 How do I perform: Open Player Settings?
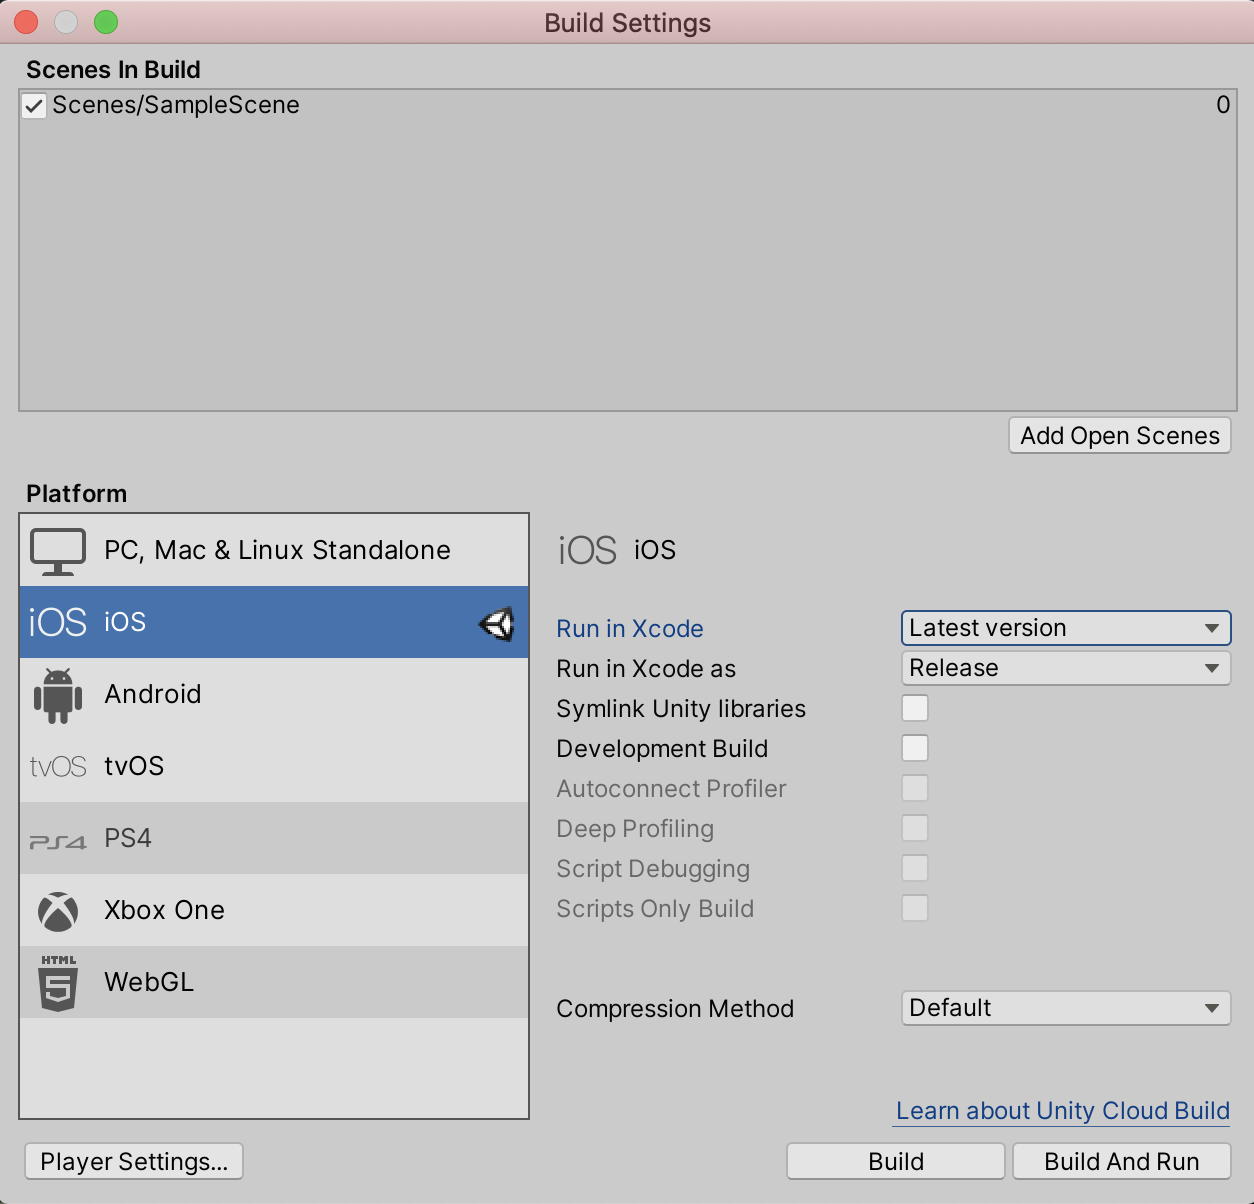[134, 1162]
